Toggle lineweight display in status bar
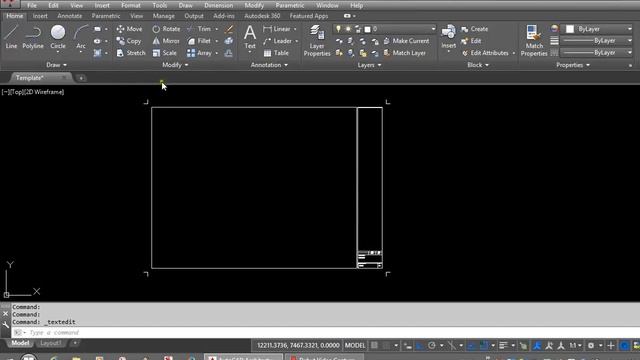640x360 pixels. 503,345
